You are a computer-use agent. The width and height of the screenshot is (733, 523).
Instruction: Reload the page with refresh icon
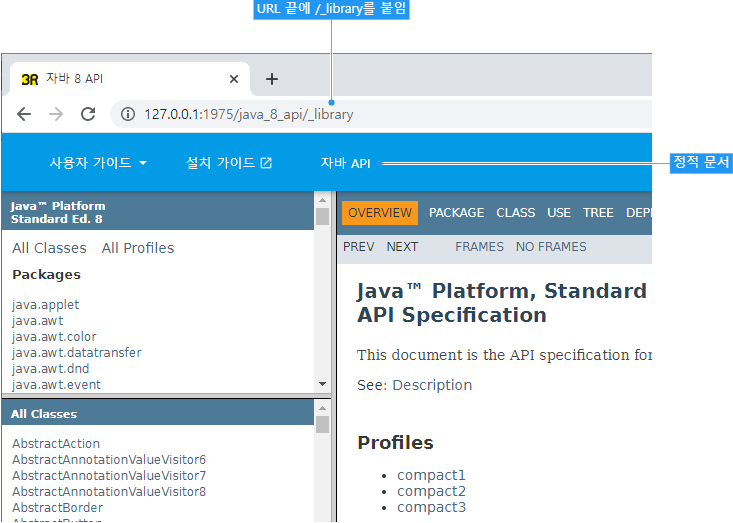tap(88, 114)
